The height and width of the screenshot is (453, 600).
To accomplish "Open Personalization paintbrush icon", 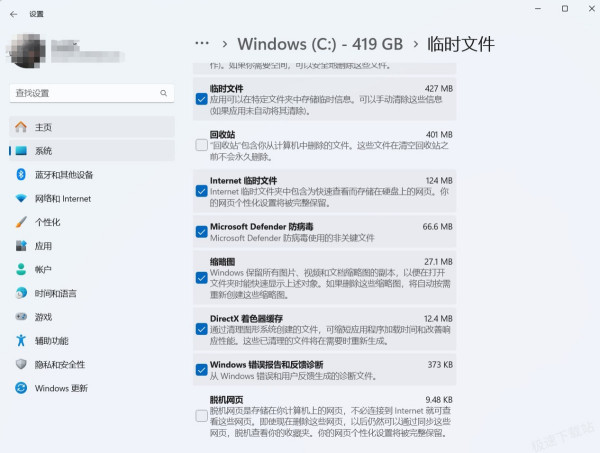I will click(21, 222).
